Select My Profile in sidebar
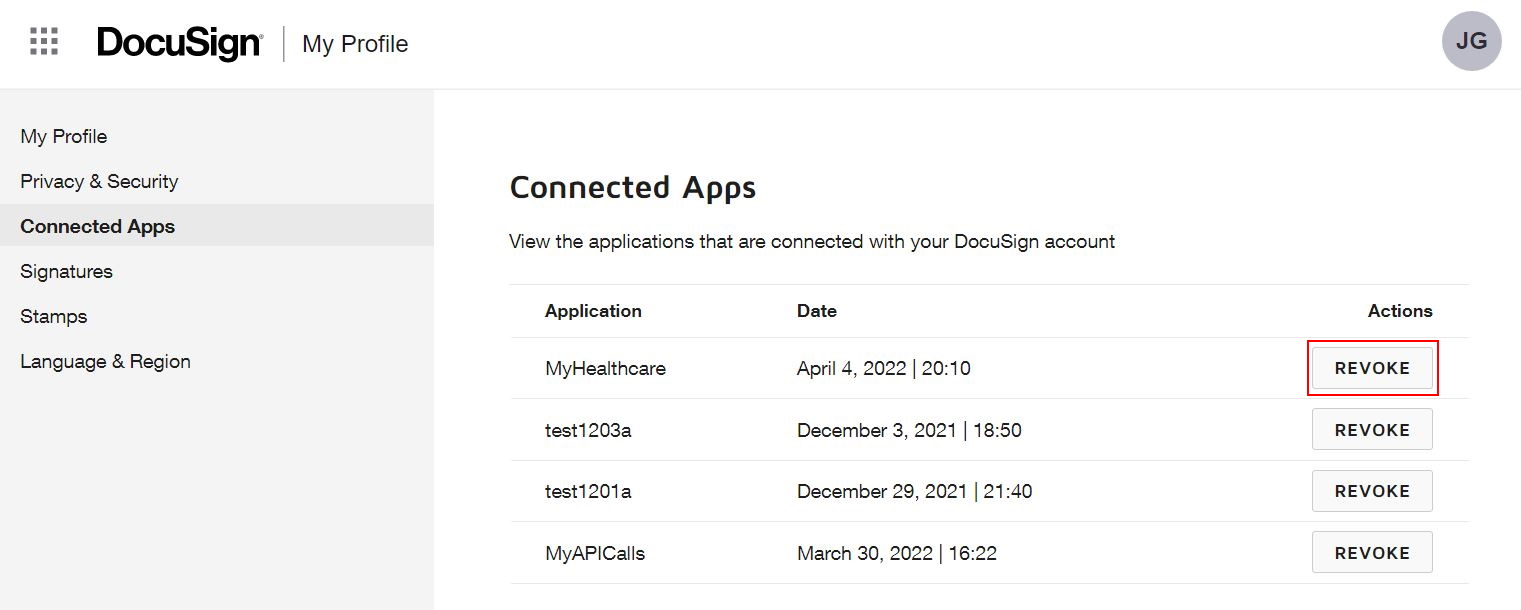This screenshot has width=1521, height=610. 64,136
